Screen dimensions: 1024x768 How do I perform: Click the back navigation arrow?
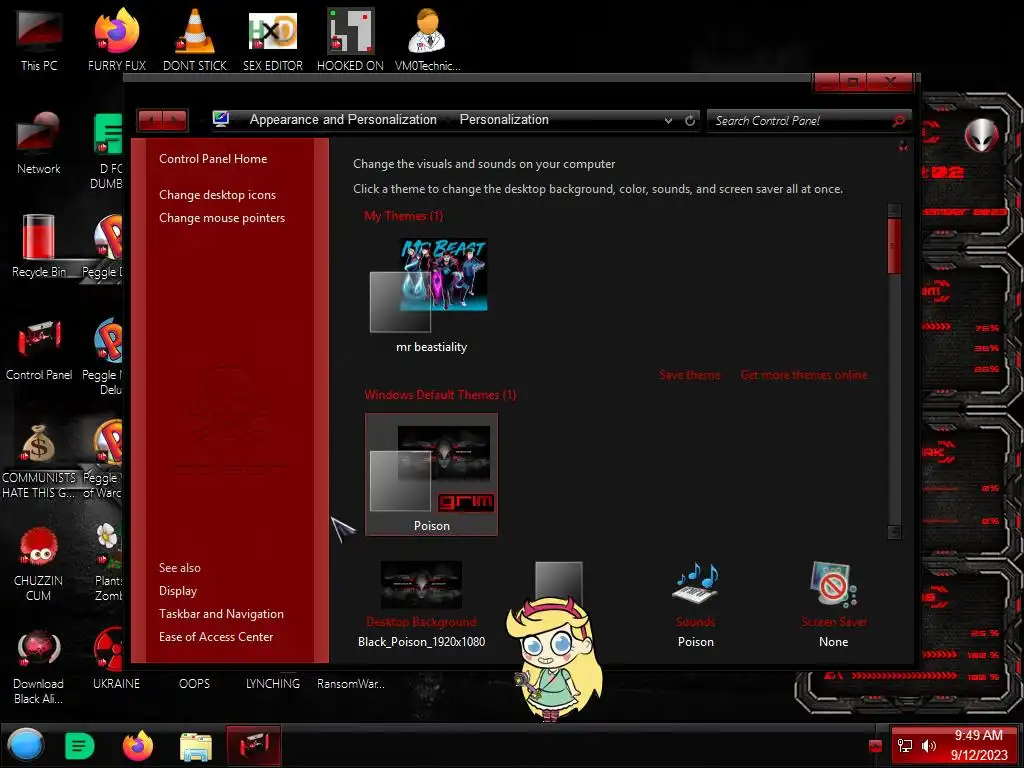click(151, 120)
